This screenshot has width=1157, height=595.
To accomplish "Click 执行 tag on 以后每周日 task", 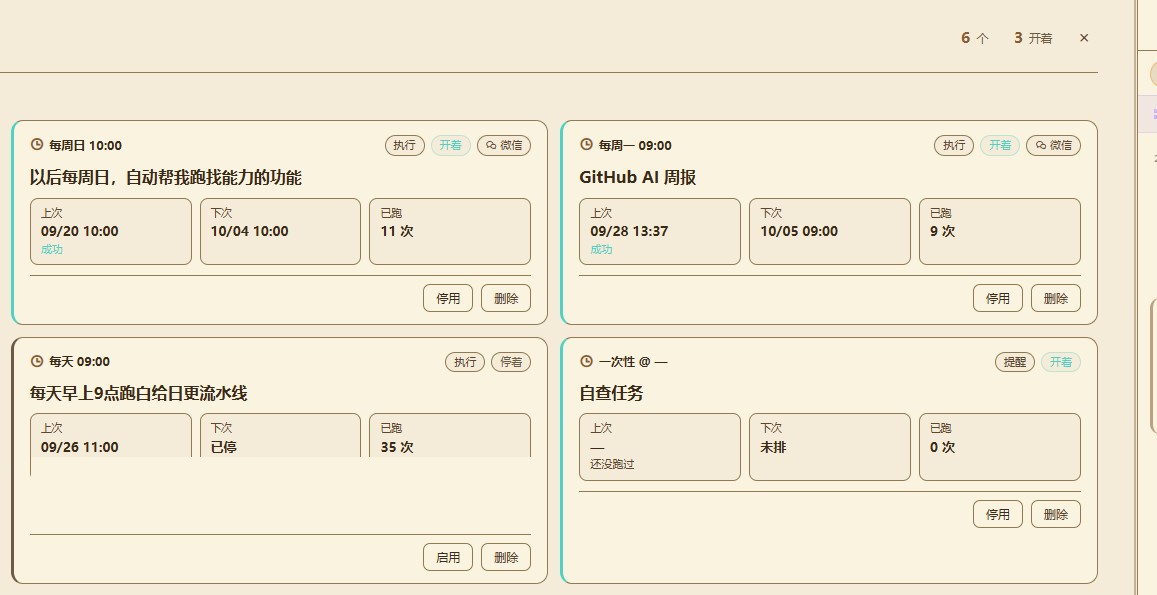I will pos(404,145).
